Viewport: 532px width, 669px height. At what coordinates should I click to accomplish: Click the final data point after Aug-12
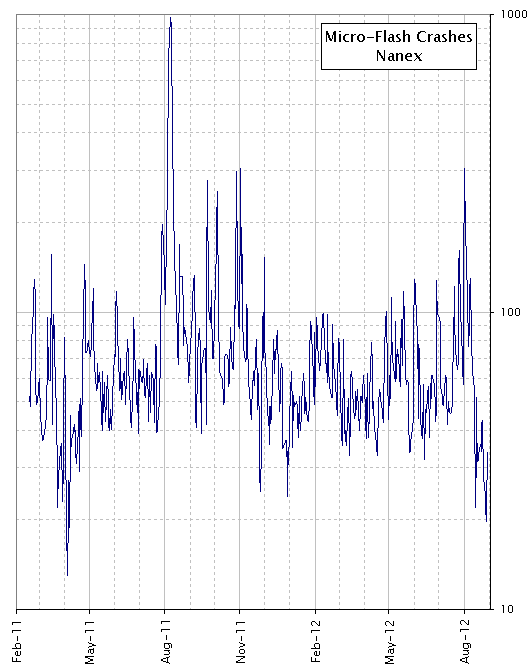pos(488,452)
